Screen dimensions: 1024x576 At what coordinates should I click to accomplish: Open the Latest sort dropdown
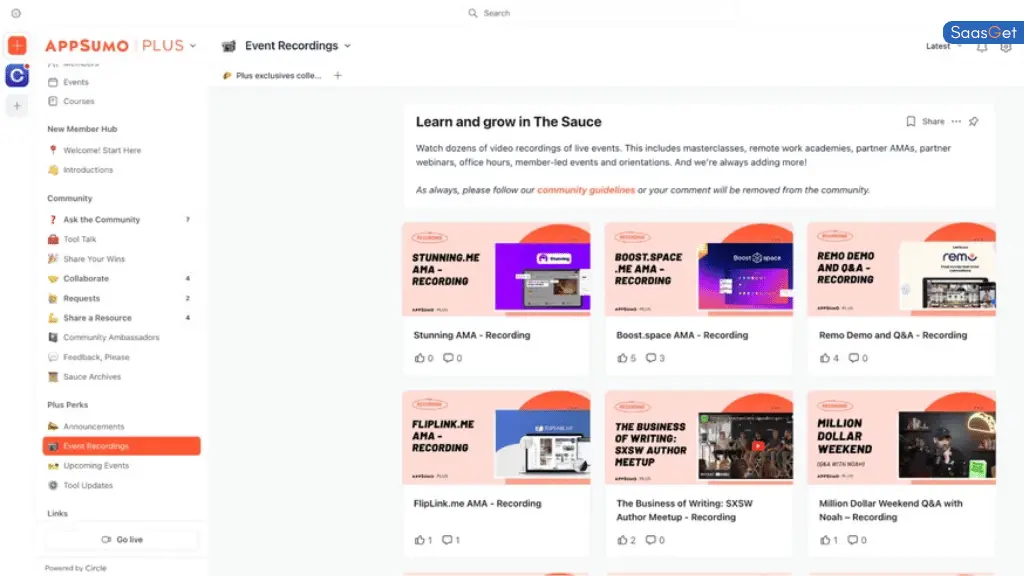[944, 46]
